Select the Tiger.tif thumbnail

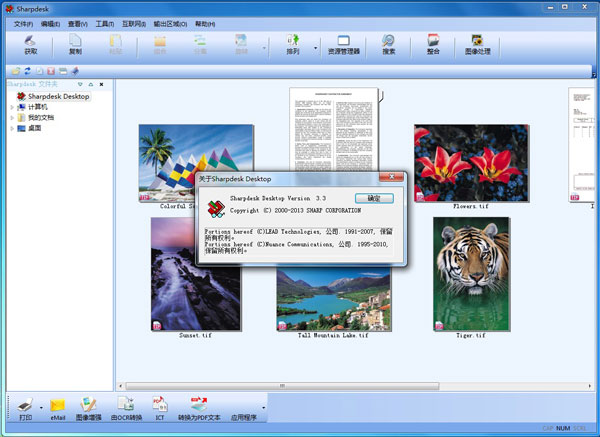pos(471,274)
